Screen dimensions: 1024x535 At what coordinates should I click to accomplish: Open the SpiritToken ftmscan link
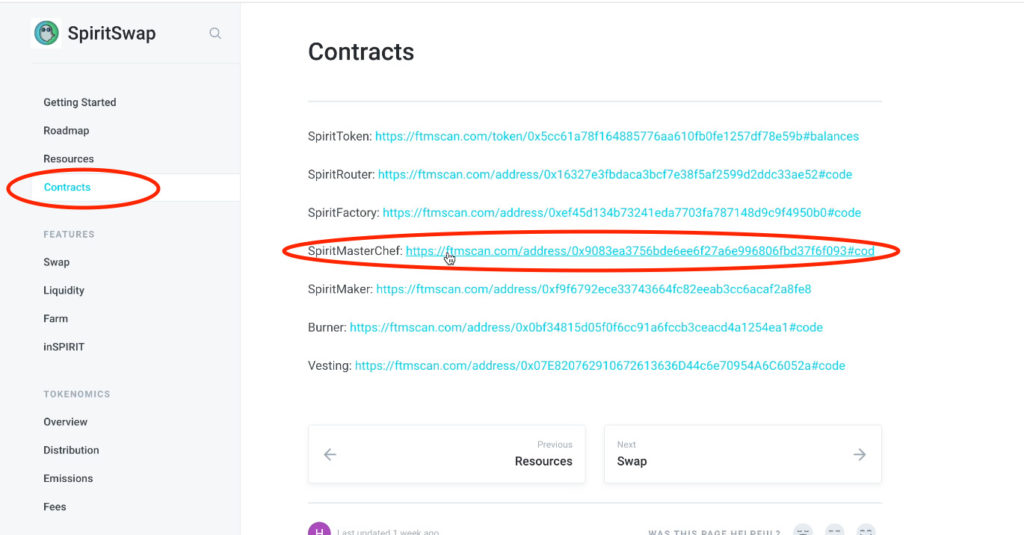[x=616, y=137]
